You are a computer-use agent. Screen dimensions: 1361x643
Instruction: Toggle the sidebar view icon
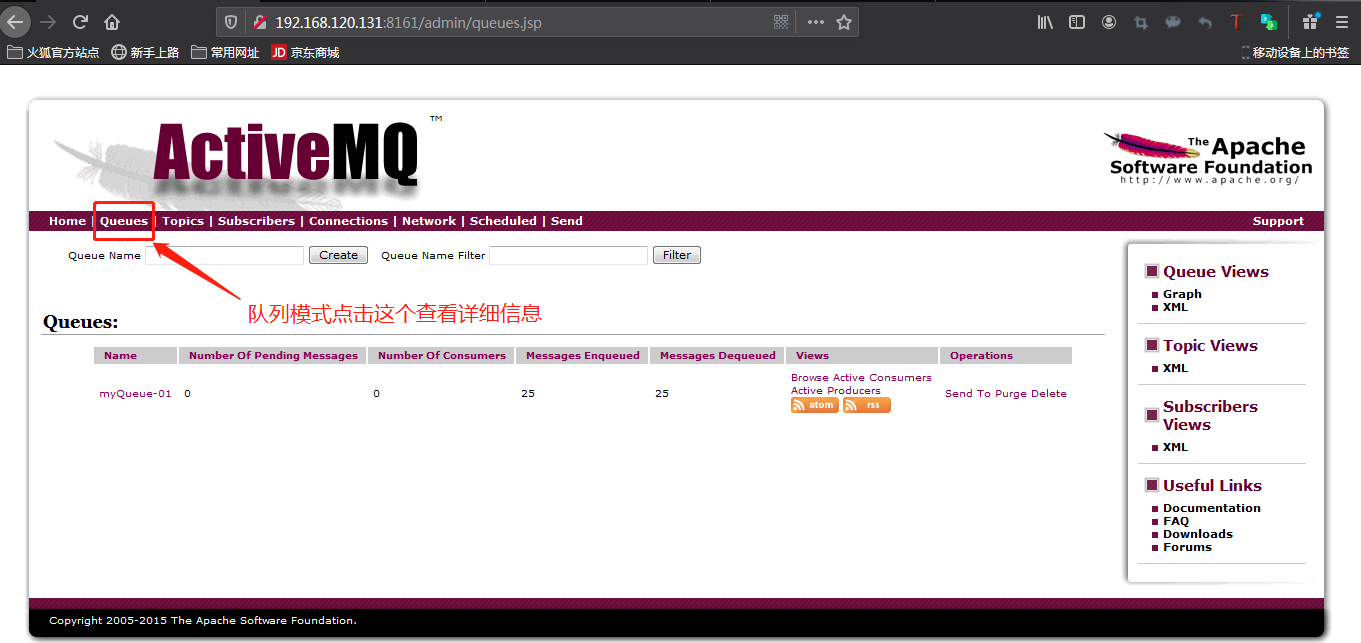pos(1077,22)
